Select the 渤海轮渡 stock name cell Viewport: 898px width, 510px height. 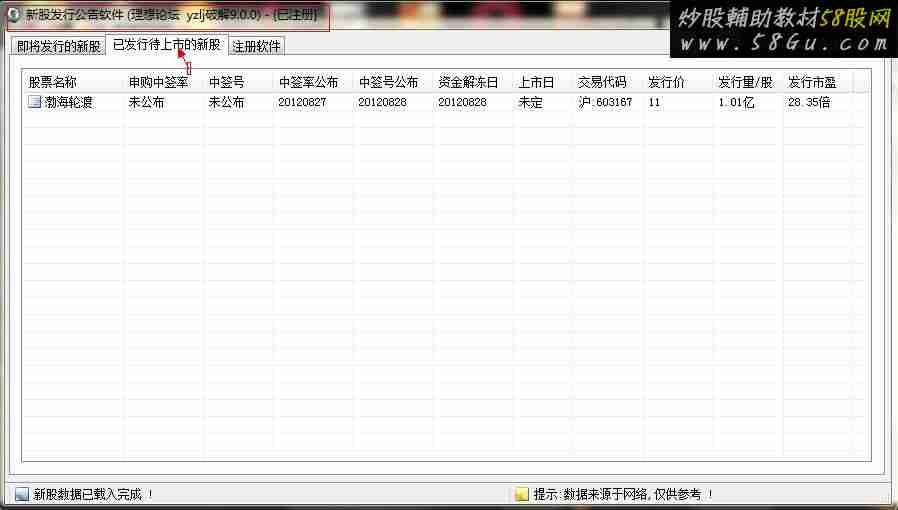click(x=69, y=102)
